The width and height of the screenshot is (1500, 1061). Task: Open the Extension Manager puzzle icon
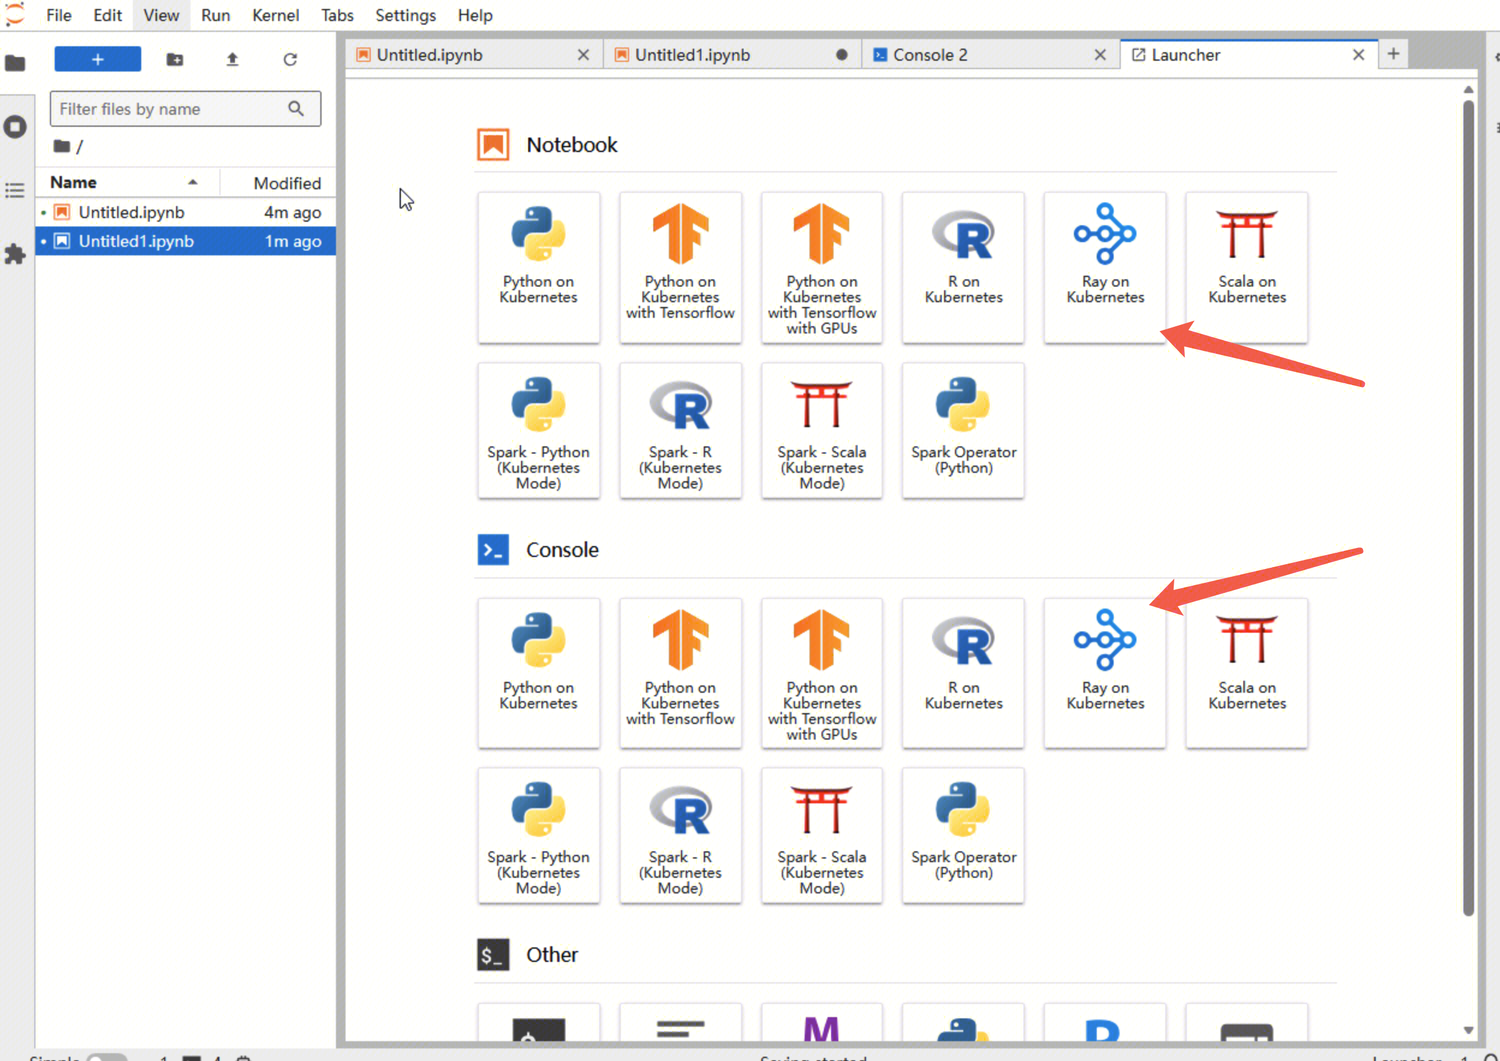click(x=15, y=254)
